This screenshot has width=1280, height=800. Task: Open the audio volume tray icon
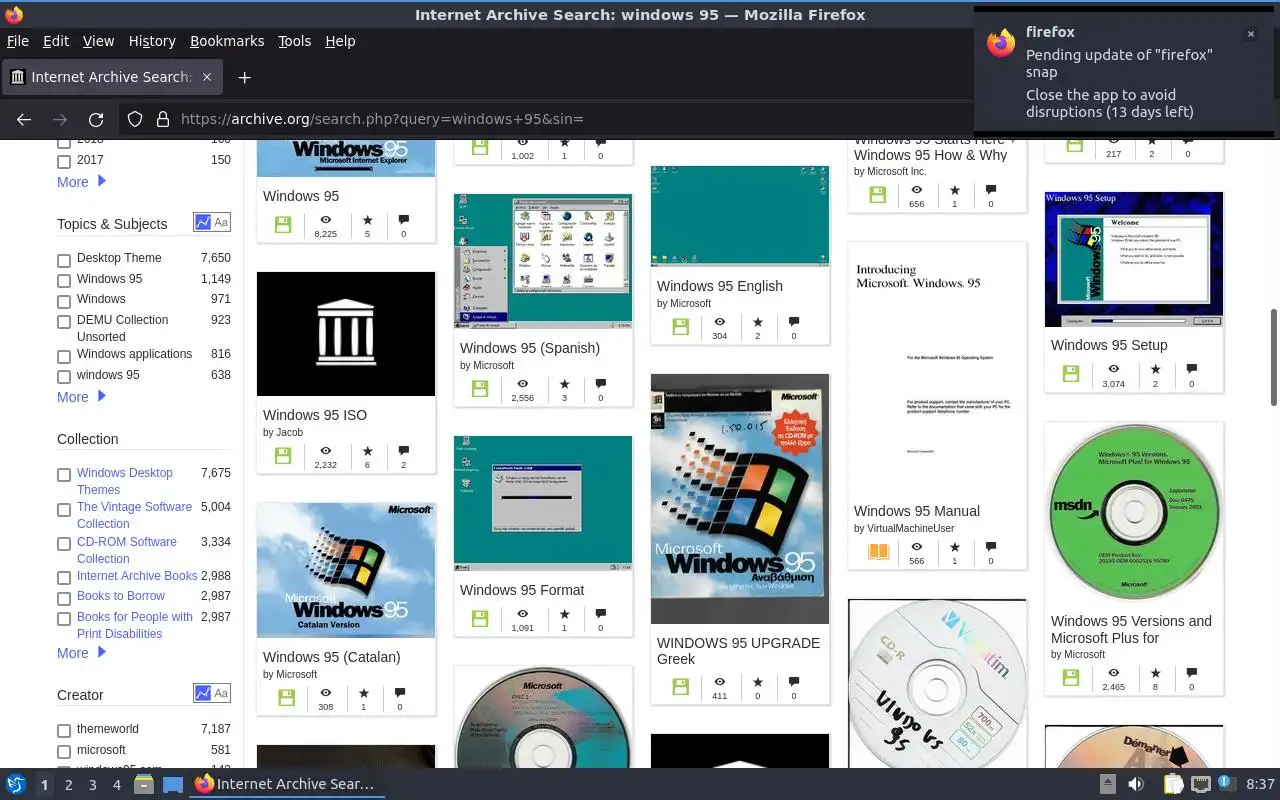click(x=1137, y=784)
